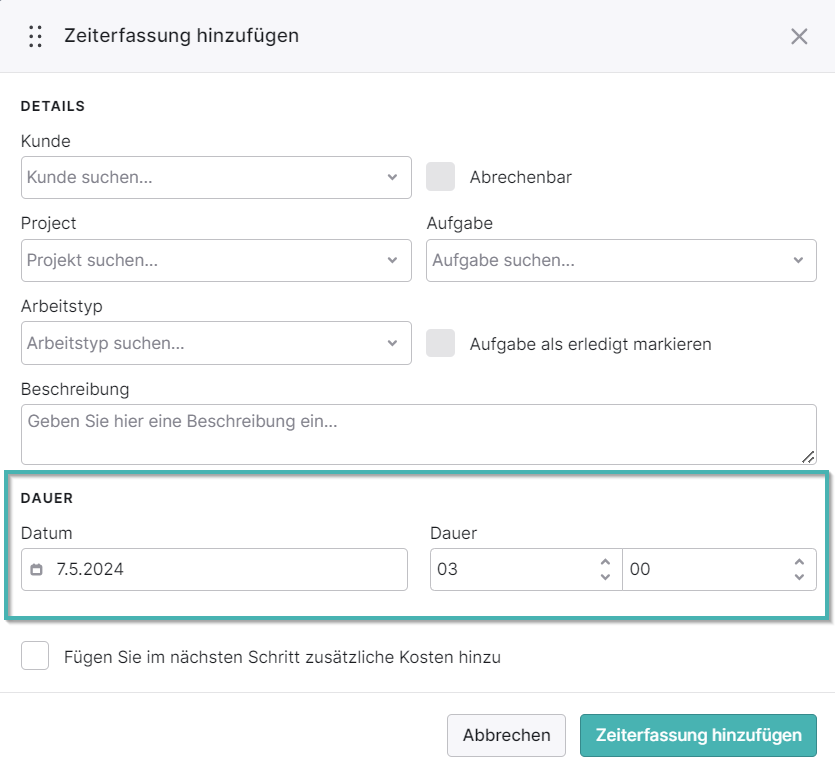Enable the Abrechenbar checkbox
Image resolution: width=835 pixels, height=775 pixels.
tap(440, 177)
